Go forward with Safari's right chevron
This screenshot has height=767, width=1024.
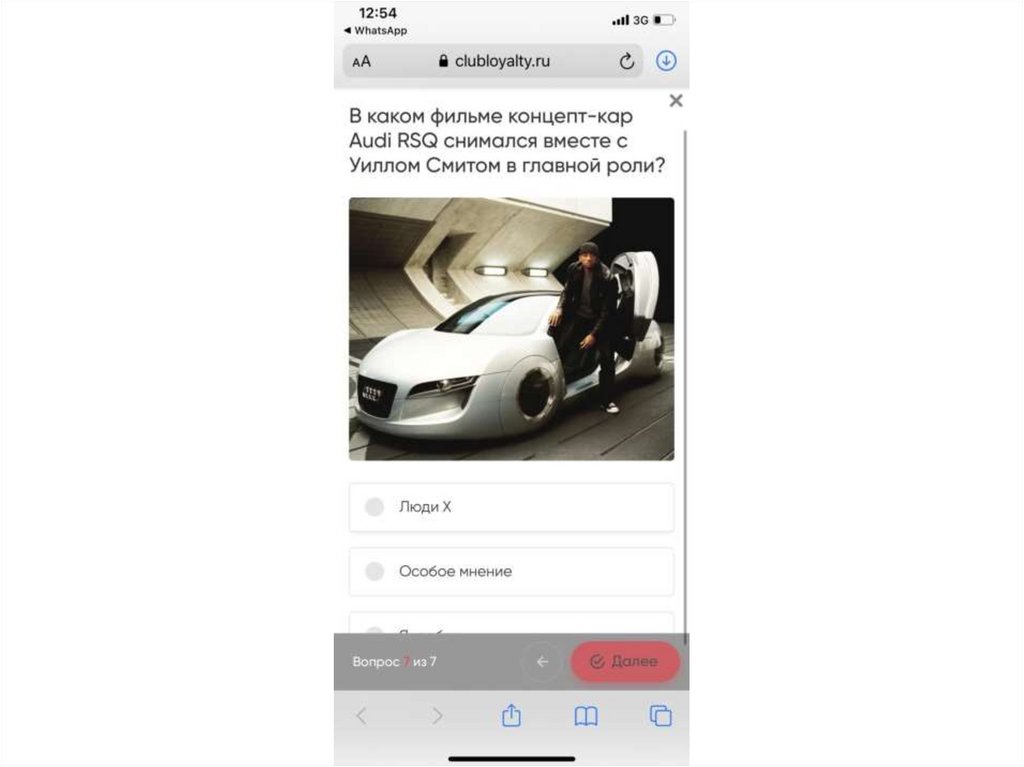[x=437, y=715]
